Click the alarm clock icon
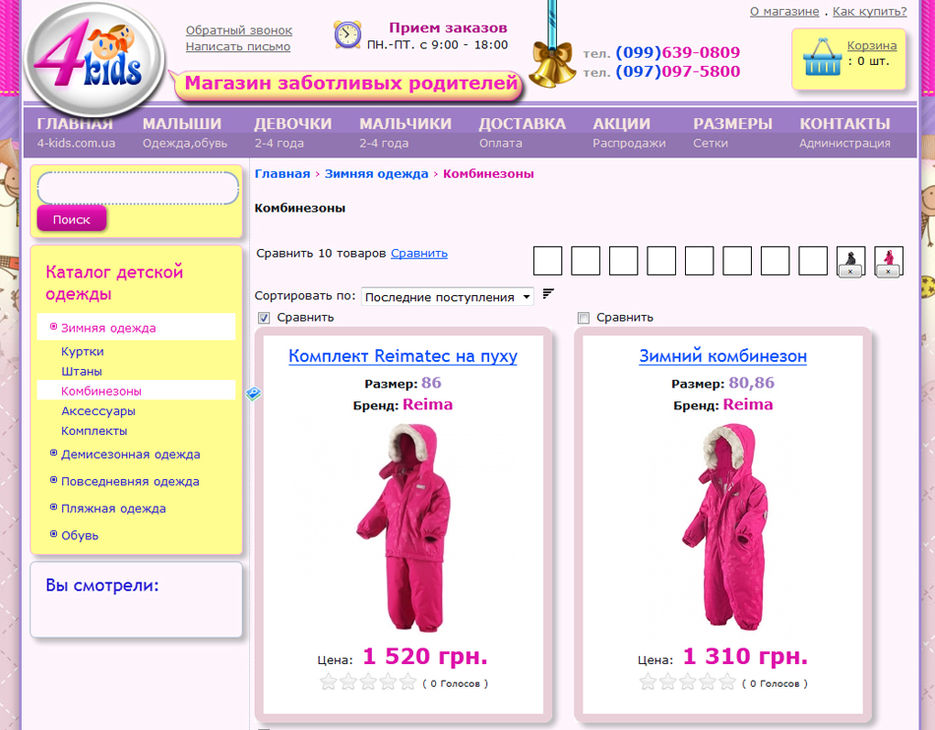 click(347, 35)
